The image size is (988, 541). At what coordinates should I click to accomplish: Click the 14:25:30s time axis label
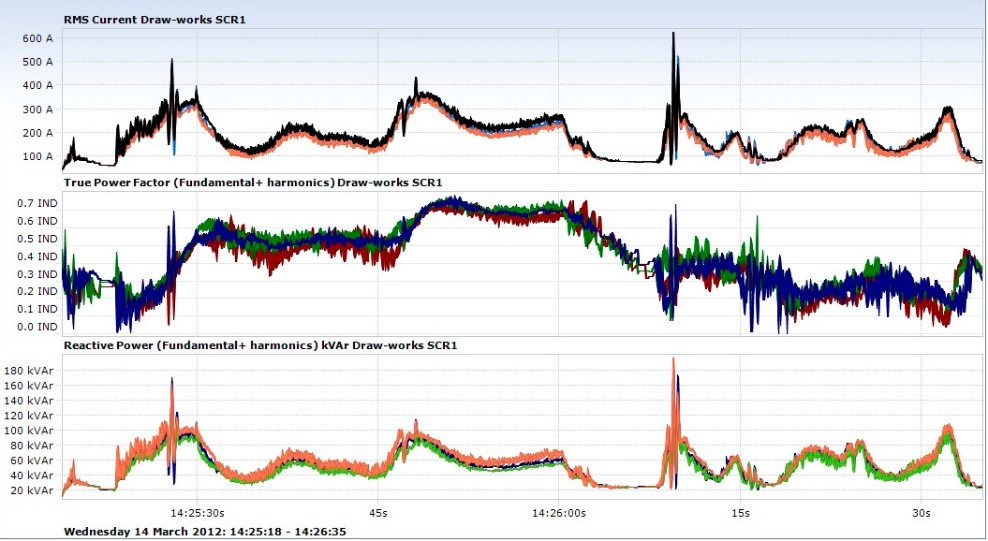click(x=197, y=513)
